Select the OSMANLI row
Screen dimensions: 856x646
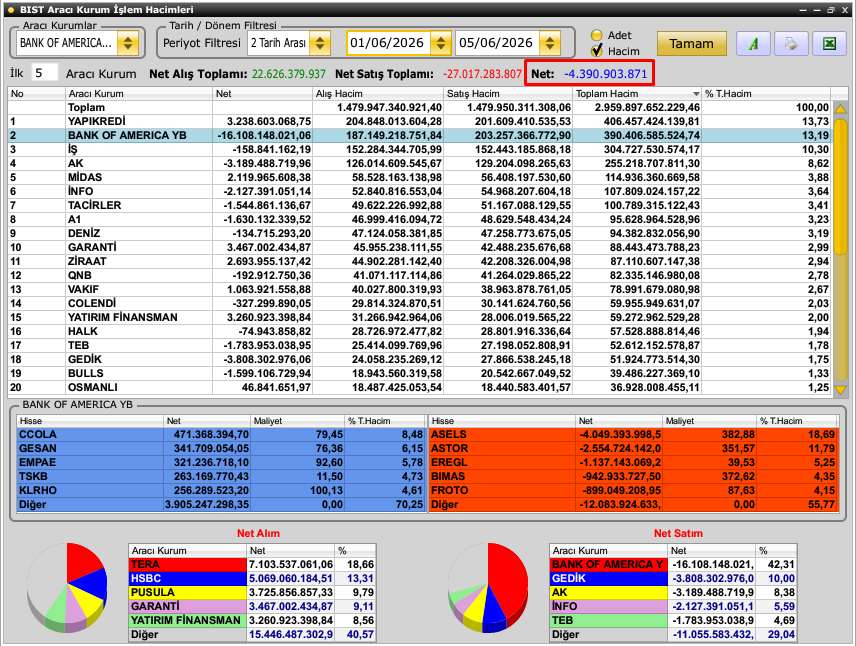419,387
